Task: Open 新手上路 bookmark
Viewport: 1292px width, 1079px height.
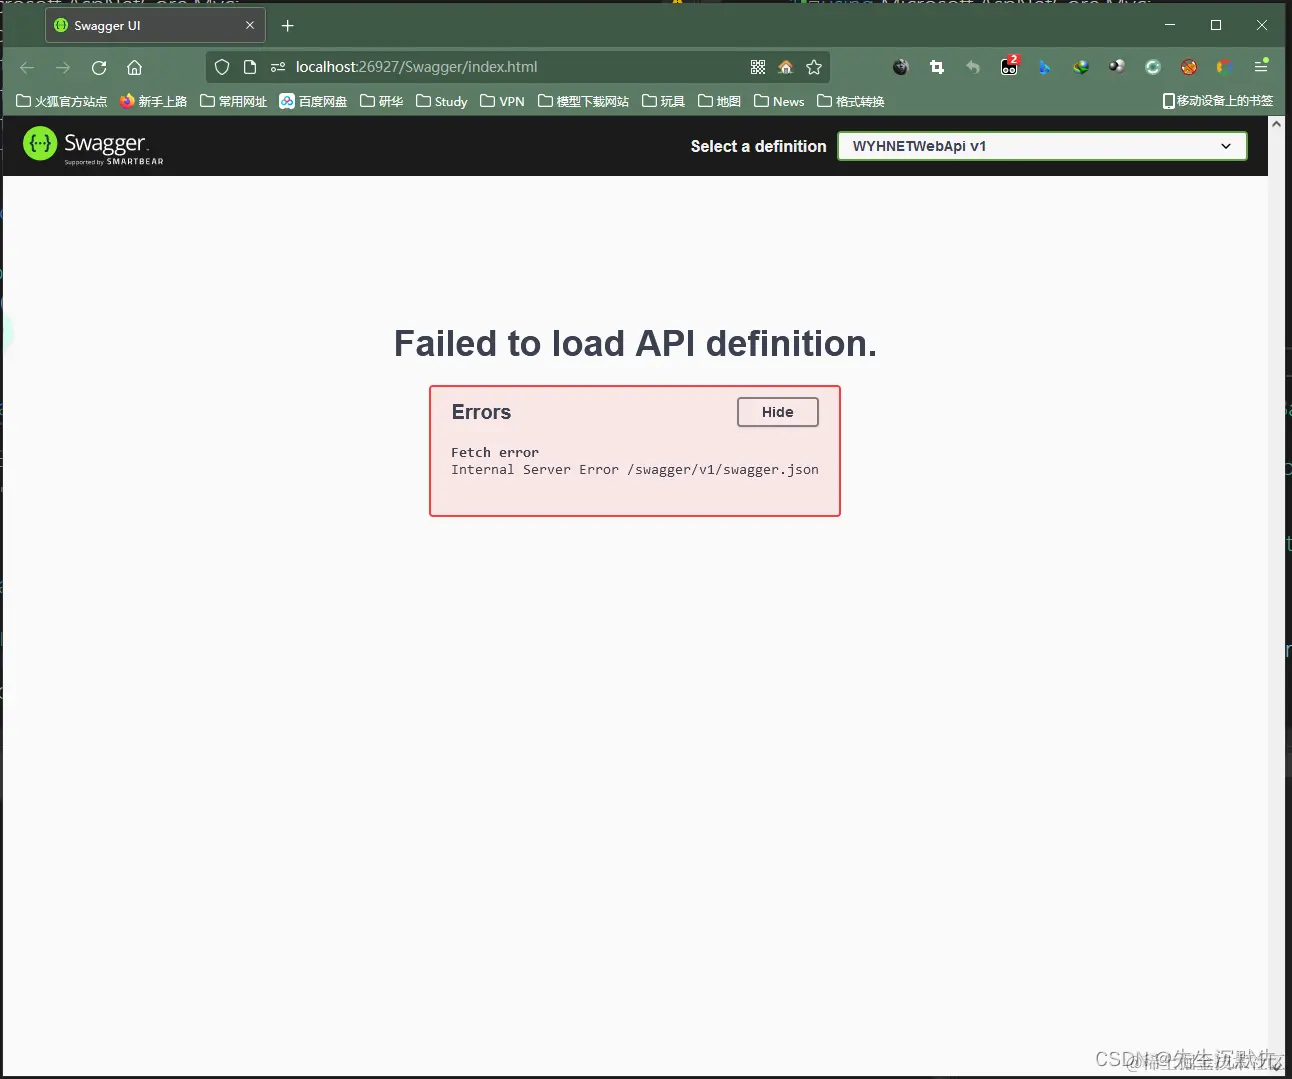Action: click(153, 101)
